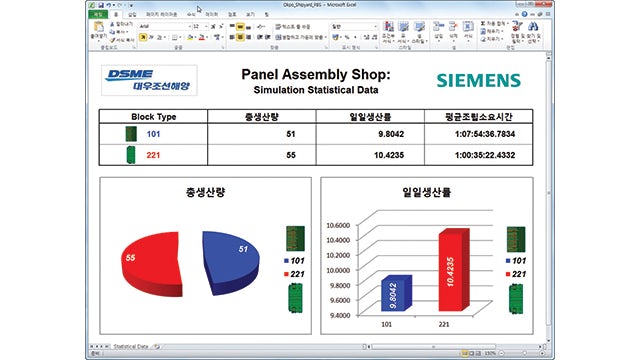The height and width of the screenshot is (360, 640).
Task: Toggle Top Align button
Action: [x=232, y=27]
